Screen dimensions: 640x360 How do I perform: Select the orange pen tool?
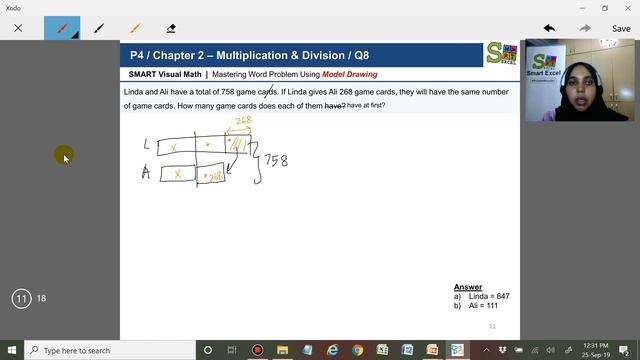click(x=135, y=28)
